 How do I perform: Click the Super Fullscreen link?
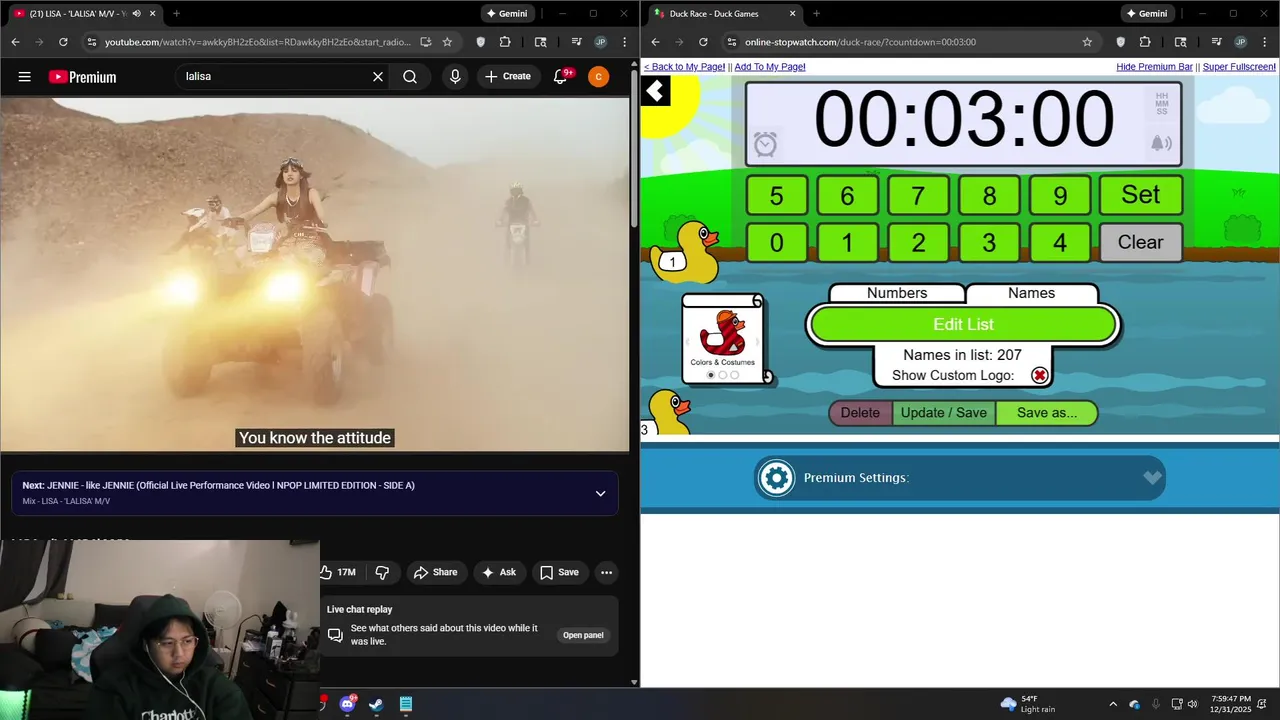[1240, 67]
